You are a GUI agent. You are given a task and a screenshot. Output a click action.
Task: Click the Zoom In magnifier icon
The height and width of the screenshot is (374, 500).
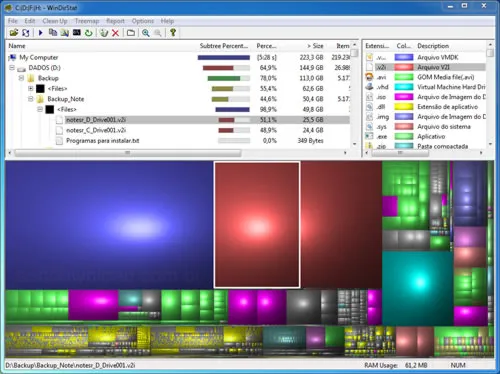146,33
